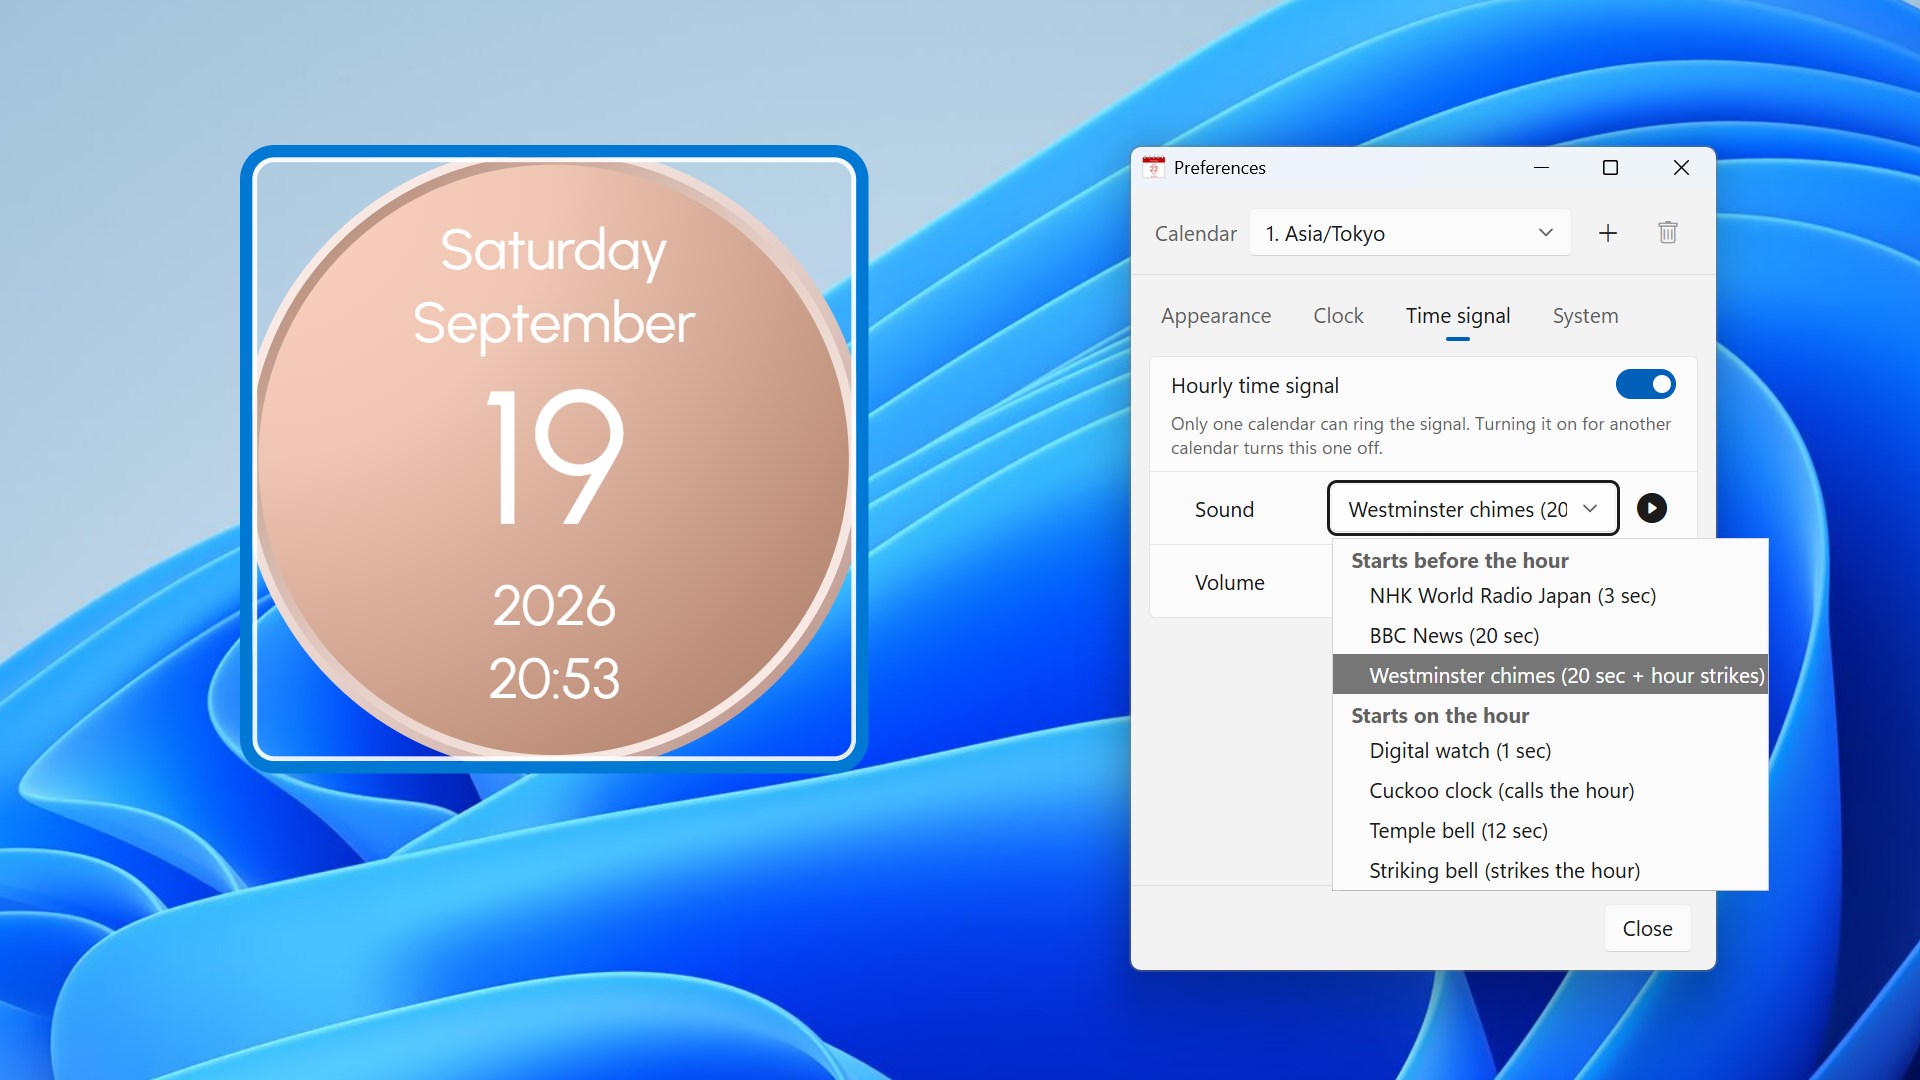1920x1080 pixels.
Task: Minimize the Preferences window
Action: pyautogui.click(x=1541, y=167)
